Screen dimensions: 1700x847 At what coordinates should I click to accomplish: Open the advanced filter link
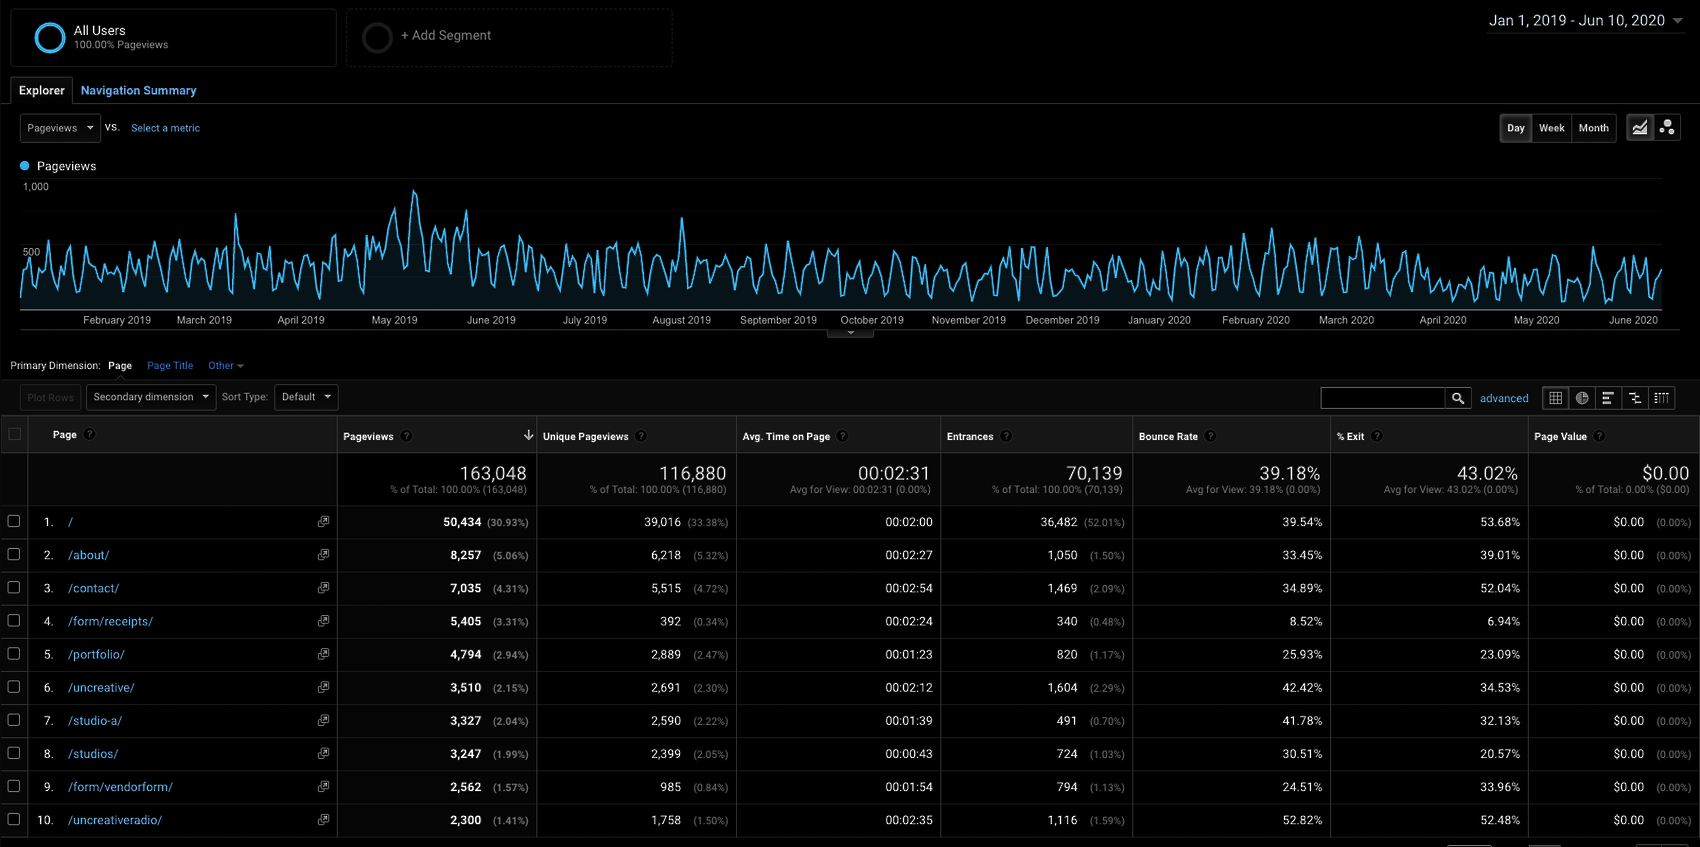pyautogui.click(x=1504, y=398)
